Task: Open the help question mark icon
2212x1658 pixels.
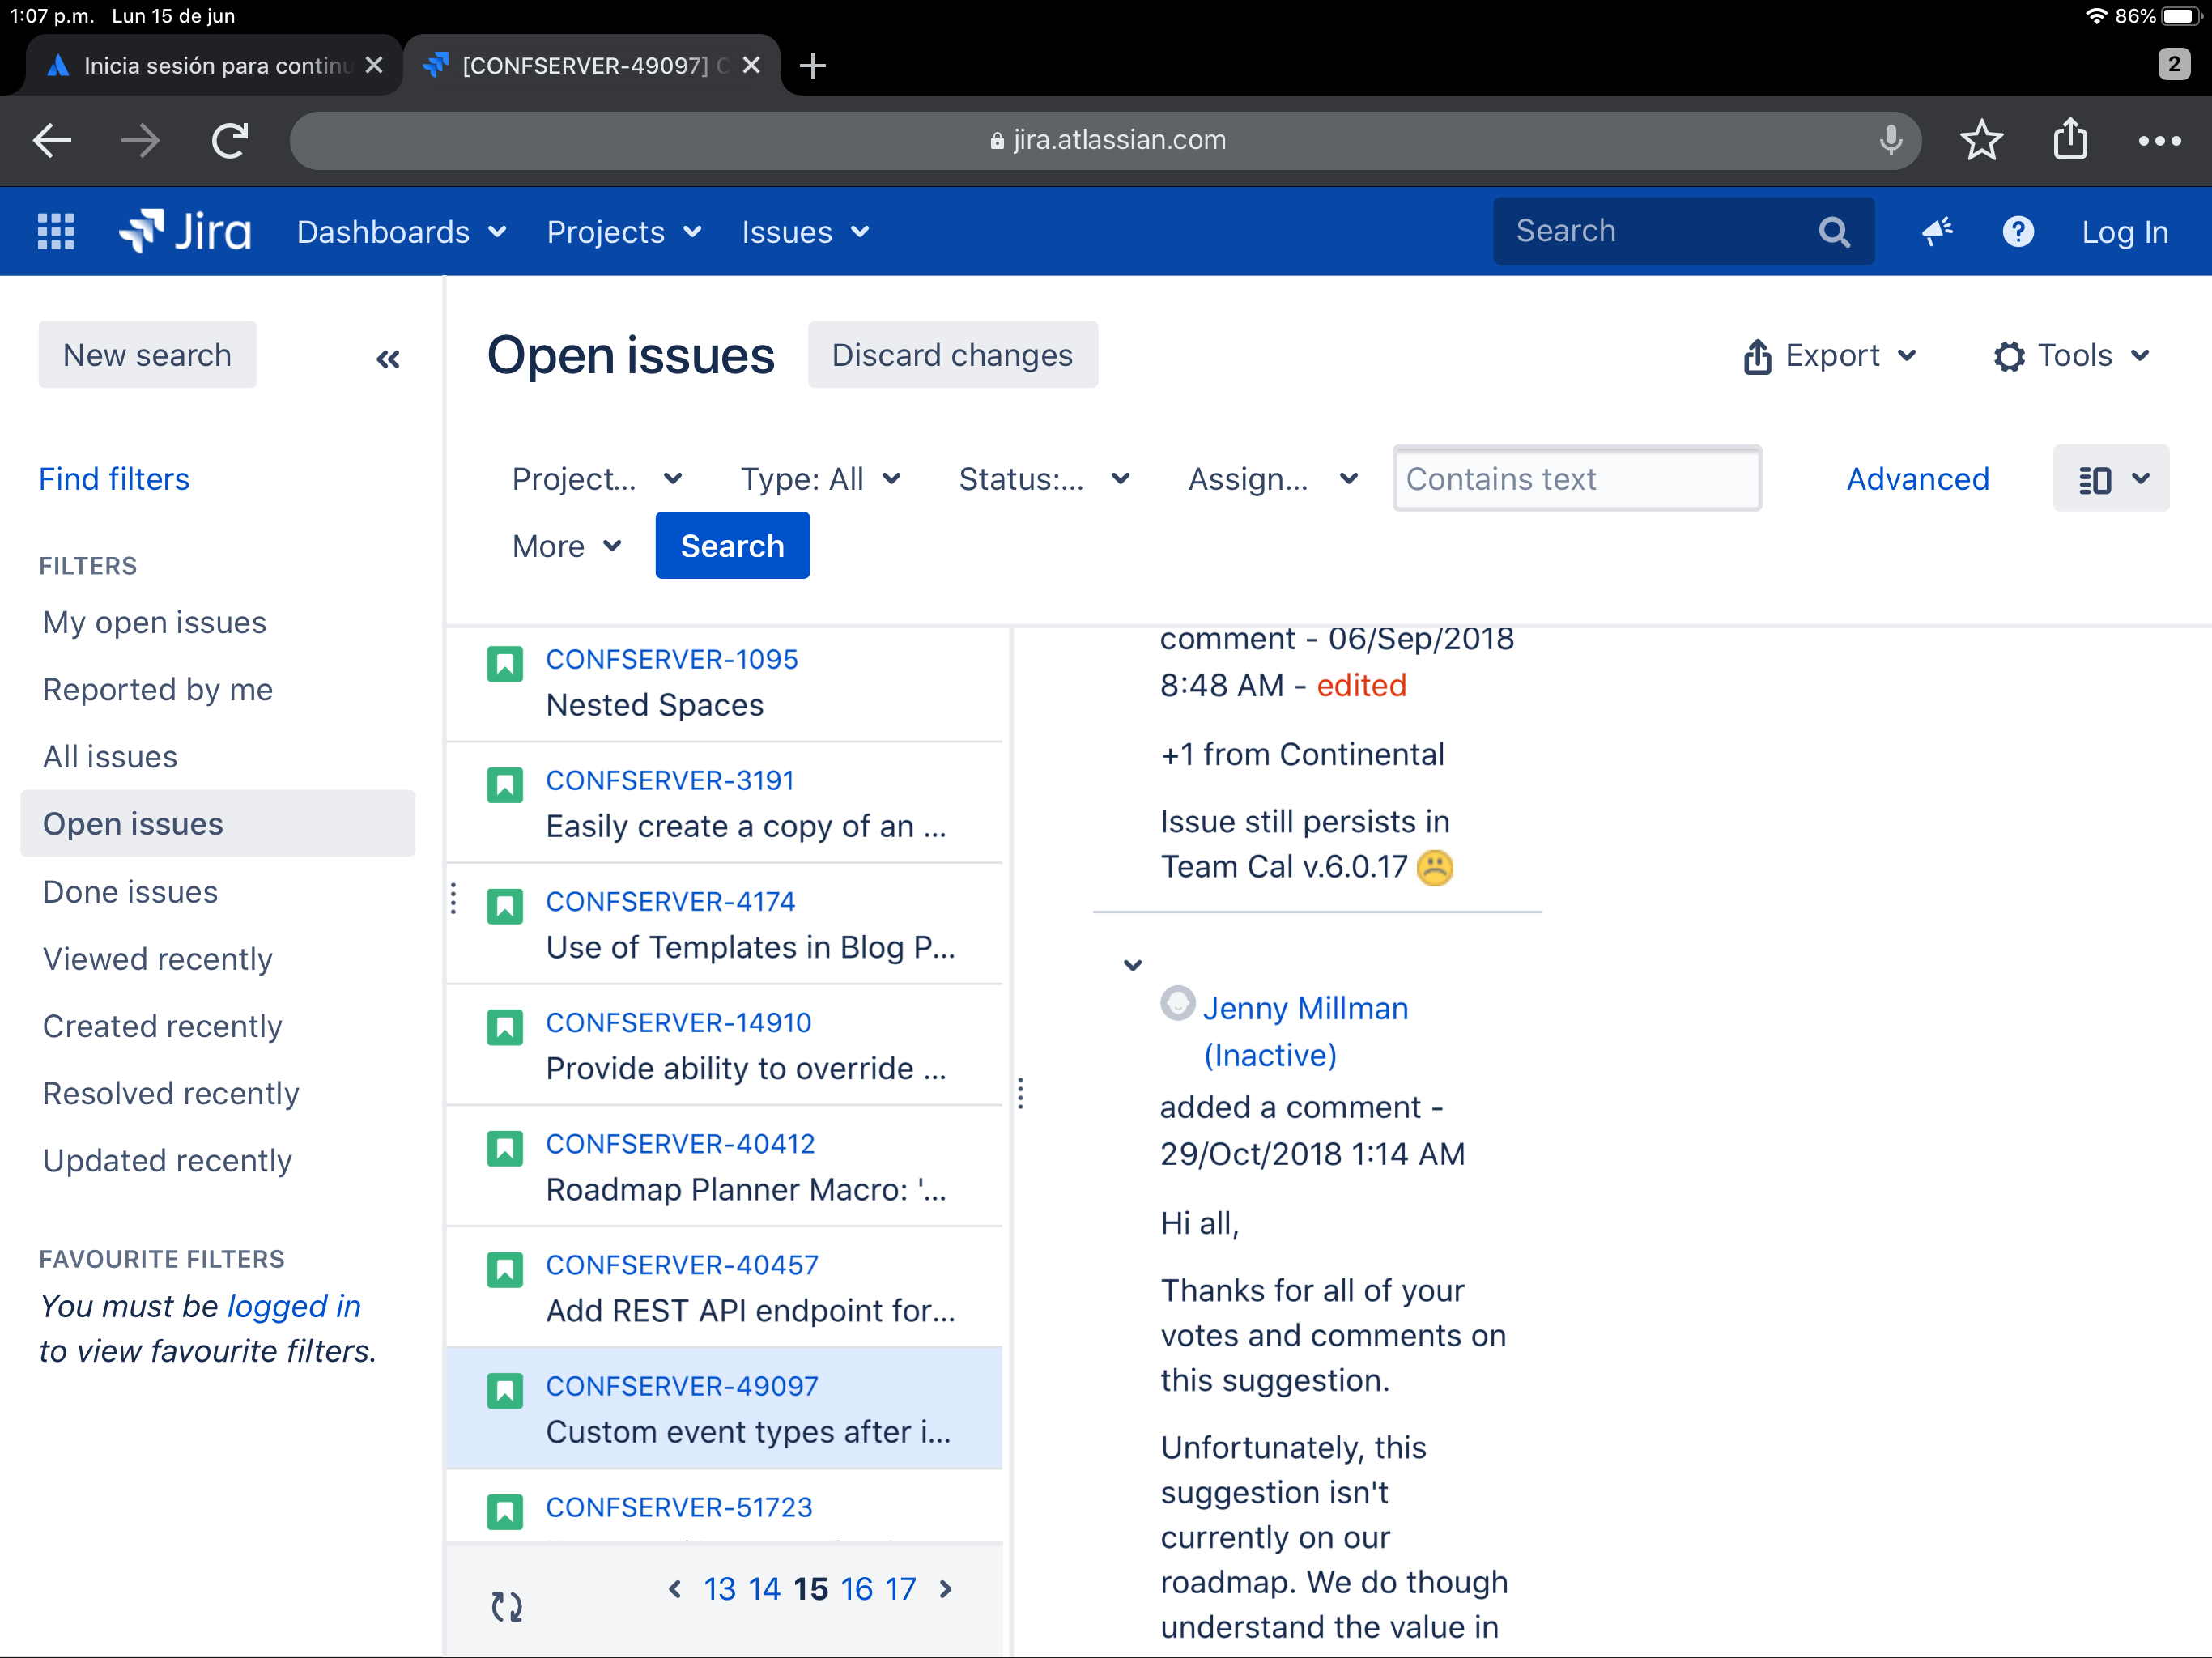Action: click(2018, 232)
